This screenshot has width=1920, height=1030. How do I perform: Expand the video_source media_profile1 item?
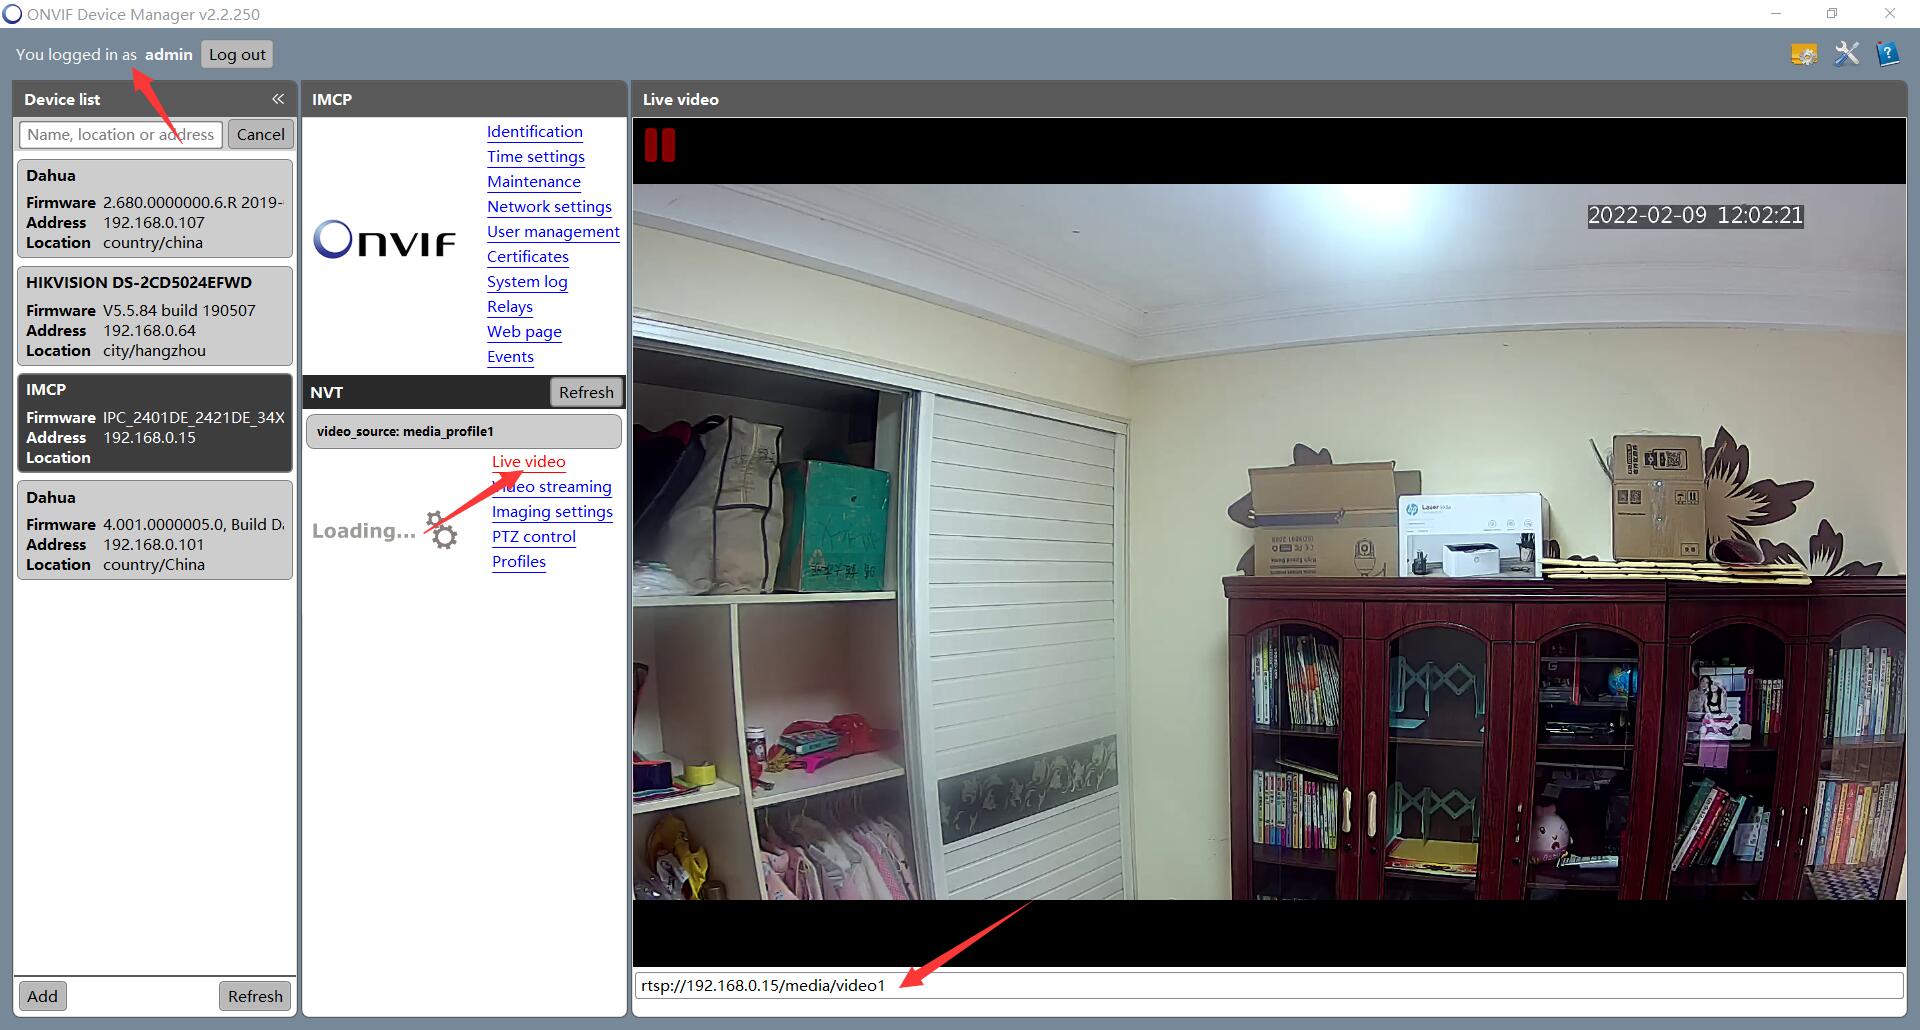[x=463, y=432]
